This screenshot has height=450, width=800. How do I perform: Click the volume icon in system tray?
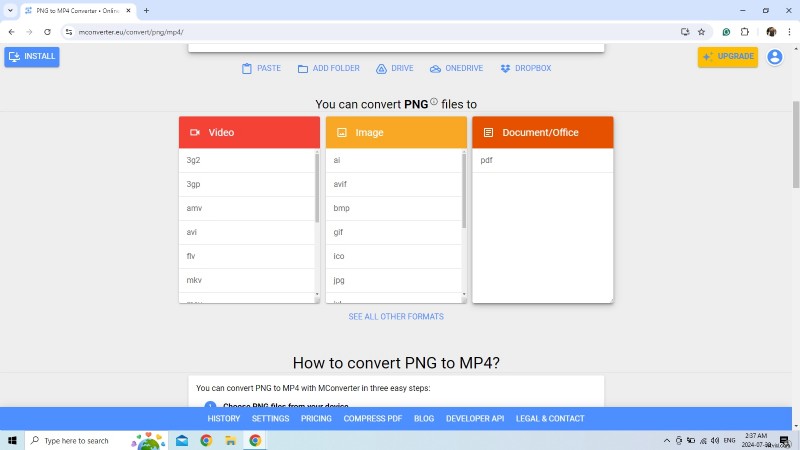(x=715, y=440)
